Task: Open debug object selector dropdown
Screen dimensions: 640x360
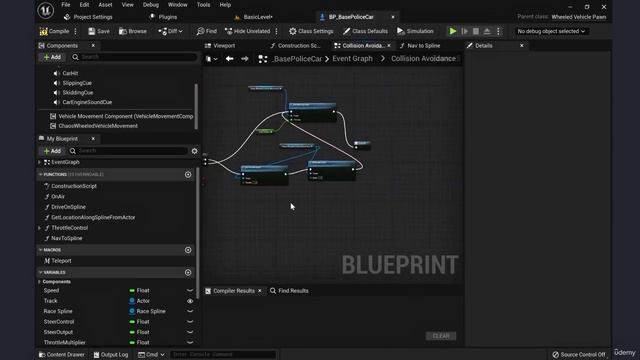Action: pyautogui.click(x=551, y=31)
